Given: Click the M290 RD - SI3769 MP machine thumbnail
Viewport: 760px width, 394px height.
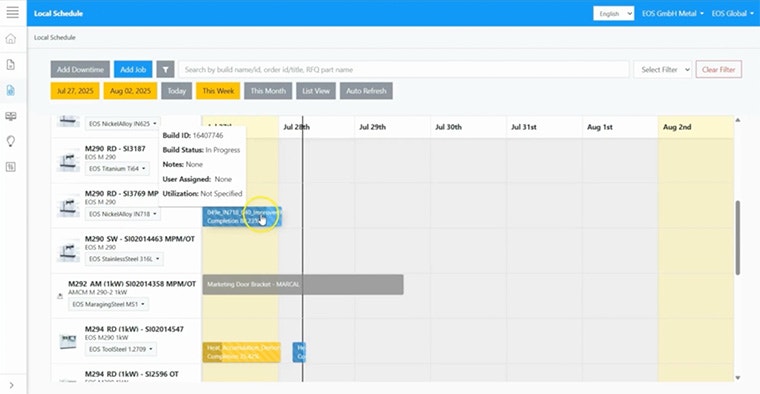Looking at the screenshot, I should pyautogui.click(x=68, y=206).
